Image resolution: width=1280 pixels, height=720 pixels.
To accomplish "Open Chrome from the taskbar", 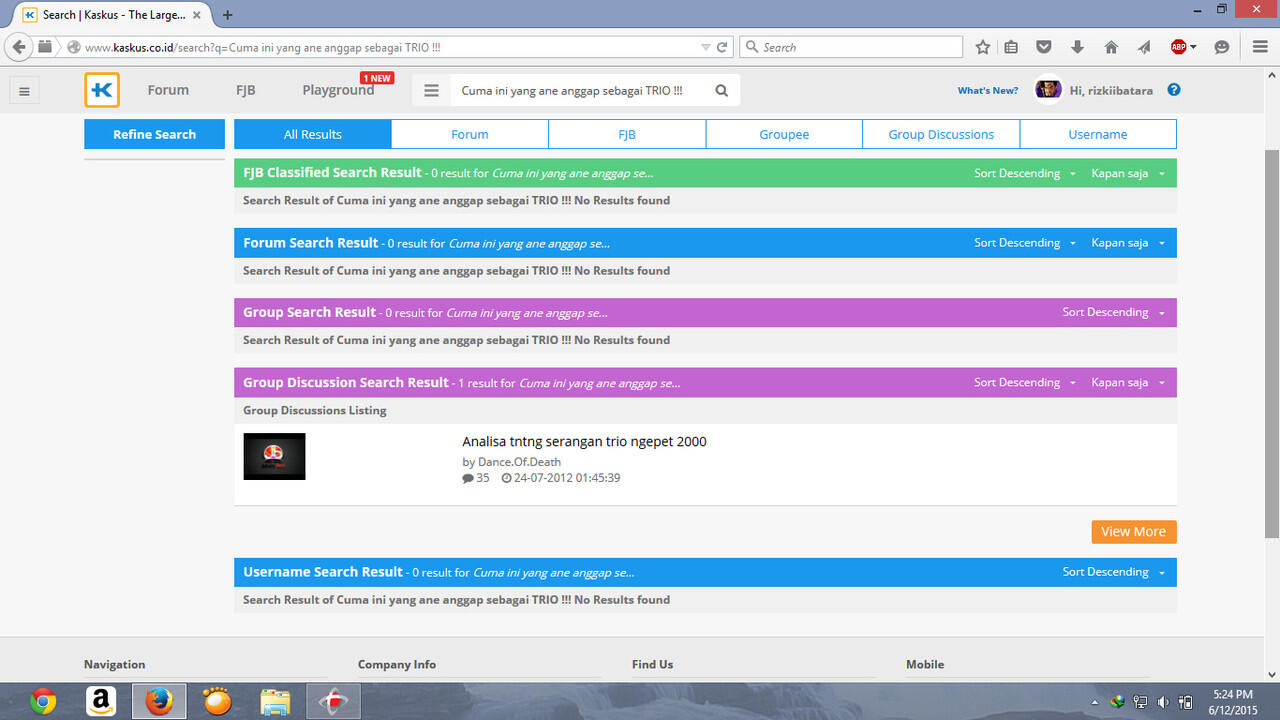I will [42, 702].
